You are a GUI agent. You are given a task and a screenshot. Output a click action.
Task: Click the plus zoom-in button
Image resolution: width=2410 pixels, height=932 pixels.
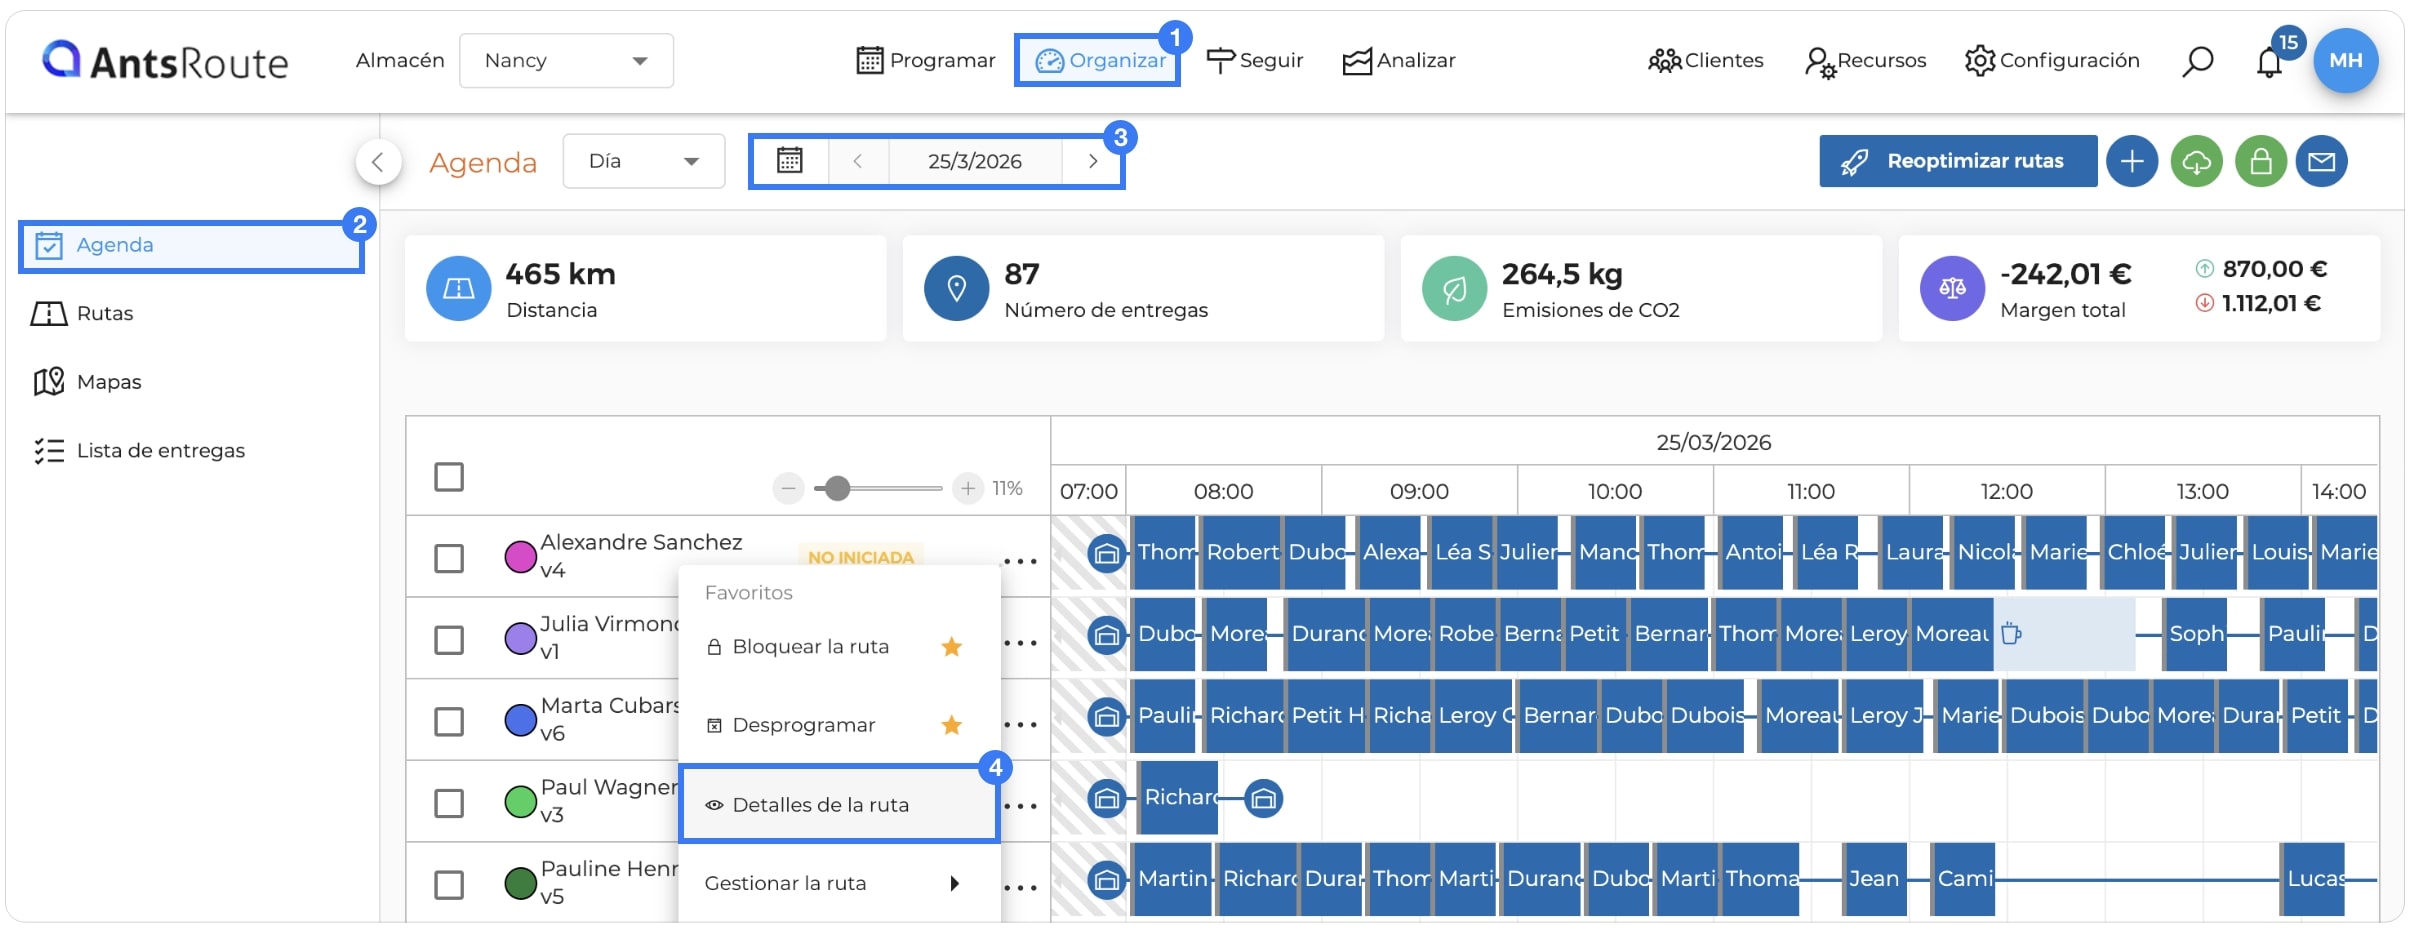click(967, 488)
